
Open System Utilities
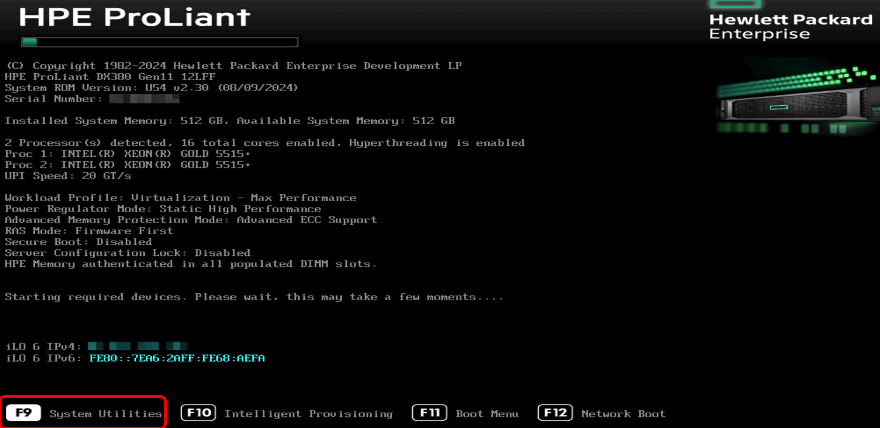click(x=106, y=414)
